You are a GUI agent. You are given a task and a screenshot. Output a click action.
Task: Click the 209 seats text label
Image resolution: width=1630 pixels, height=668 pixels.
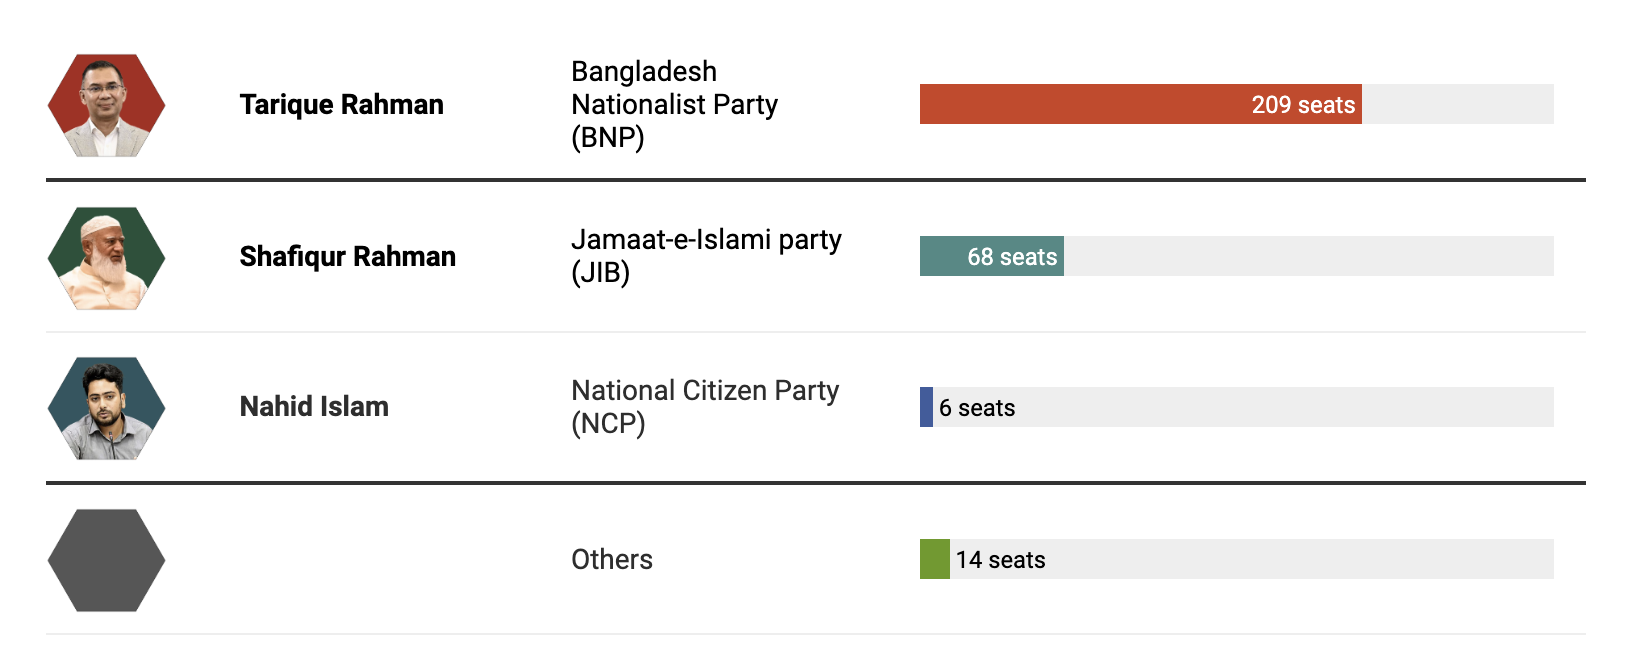click(x=1303, y=105)
